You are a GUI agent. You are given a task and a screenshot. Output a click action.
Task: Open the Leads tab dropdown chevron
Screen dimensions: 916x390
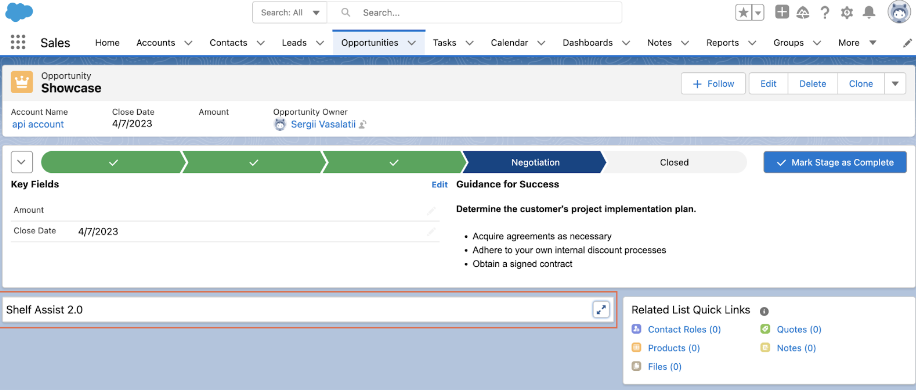(x=320, y=43)
